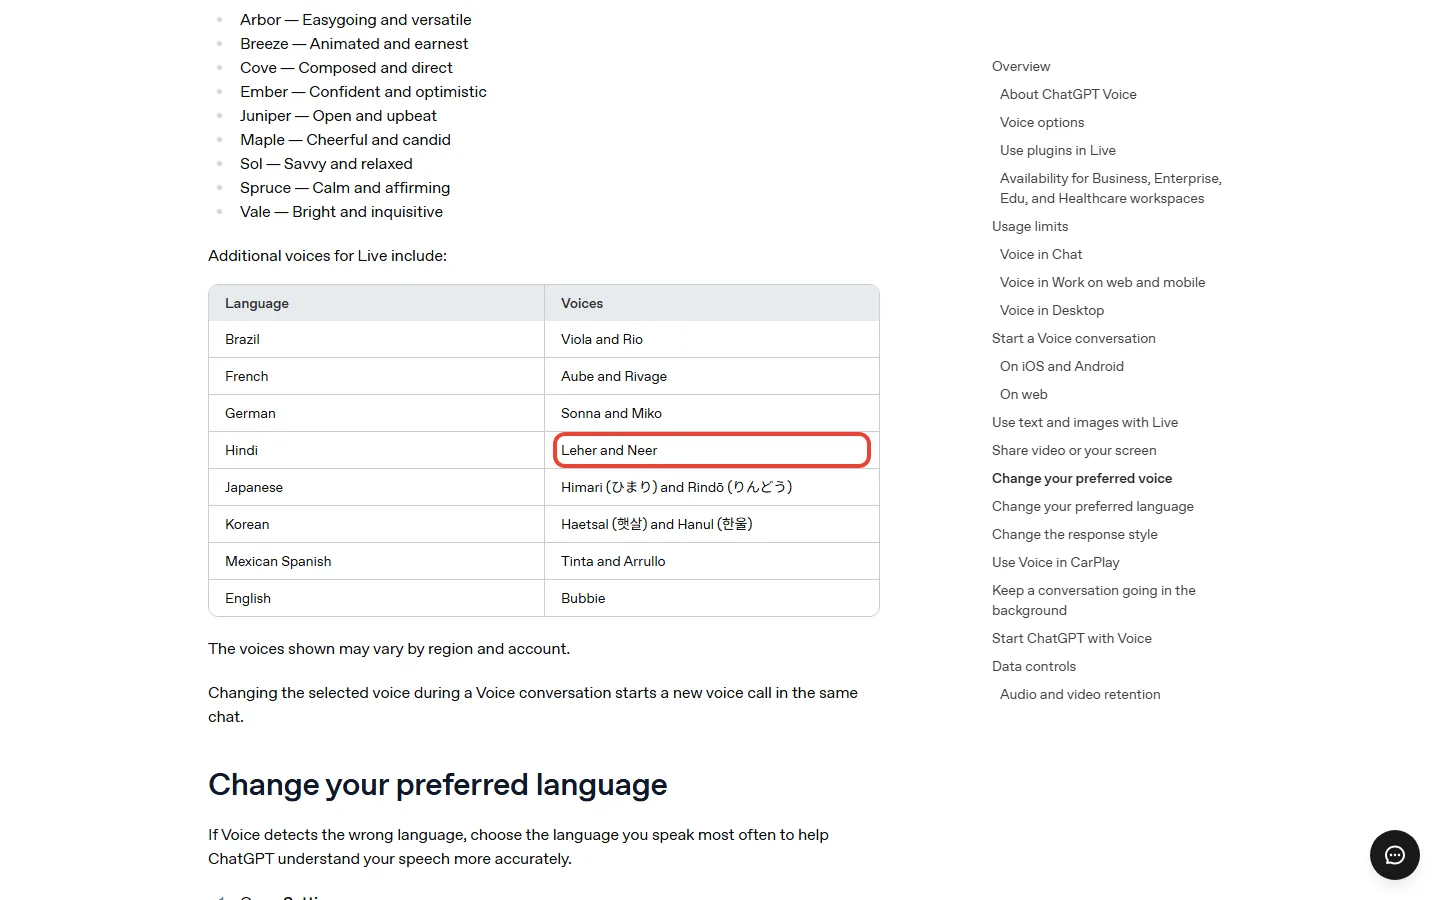The width and height of the screenshot is (1440, 900).
Task: Jump to Usage limits section
Action: point(1030,226)
